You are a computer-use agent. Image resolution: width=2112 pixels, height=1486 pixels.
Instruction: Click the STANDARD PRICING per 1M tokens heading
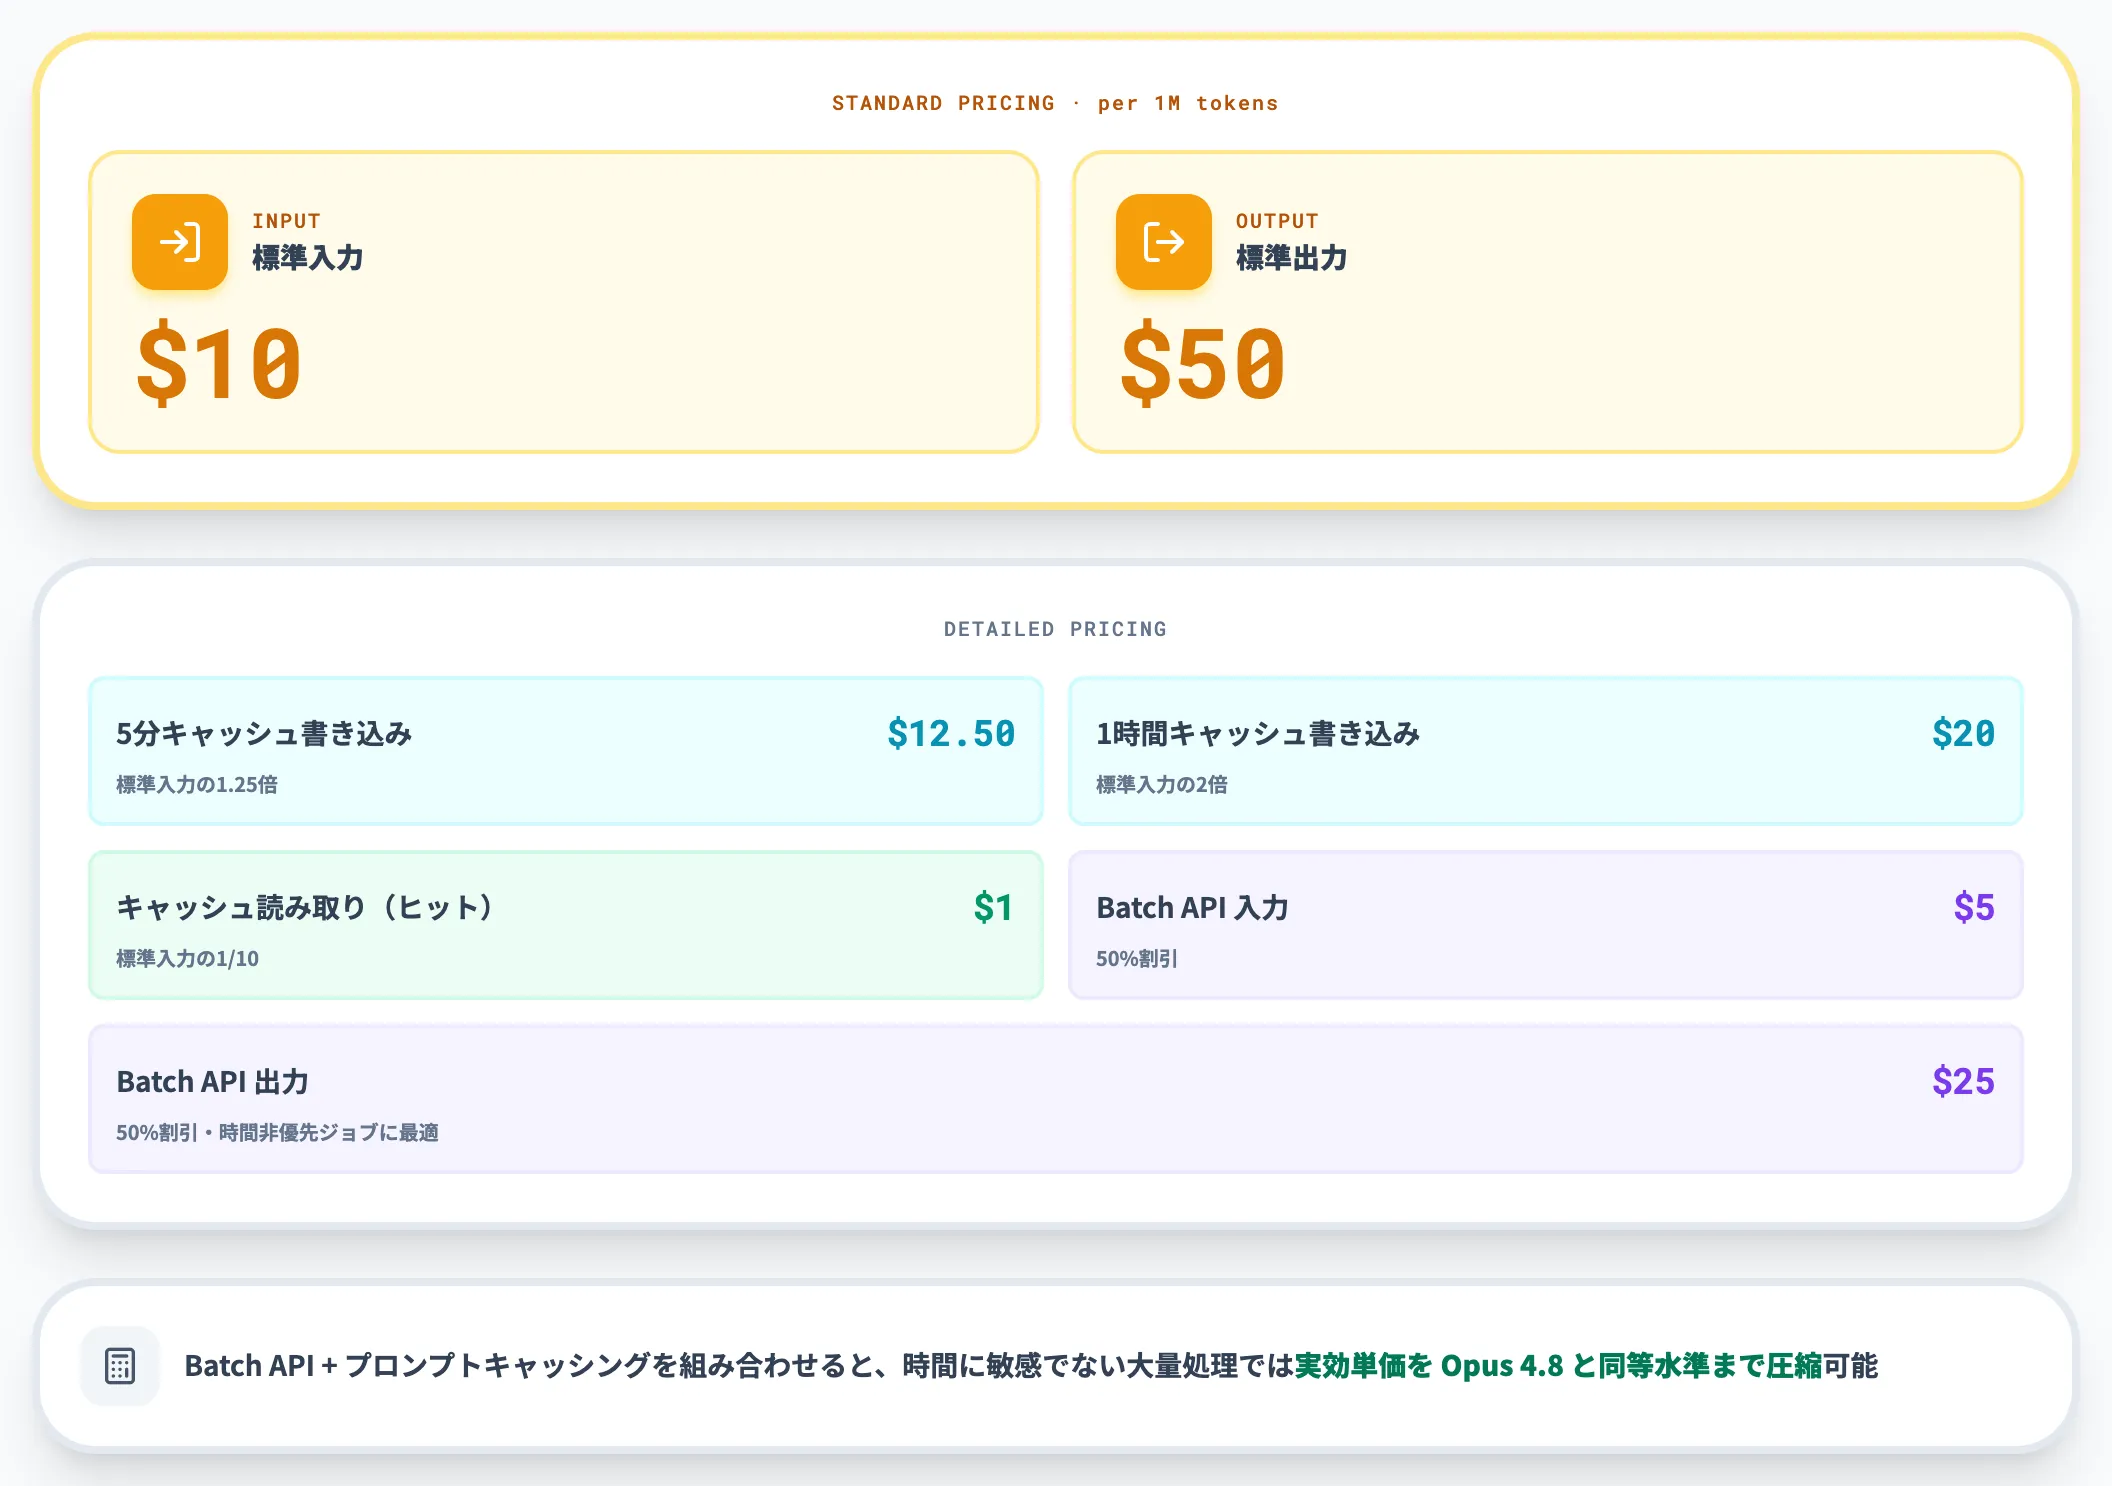[1055, 103]
